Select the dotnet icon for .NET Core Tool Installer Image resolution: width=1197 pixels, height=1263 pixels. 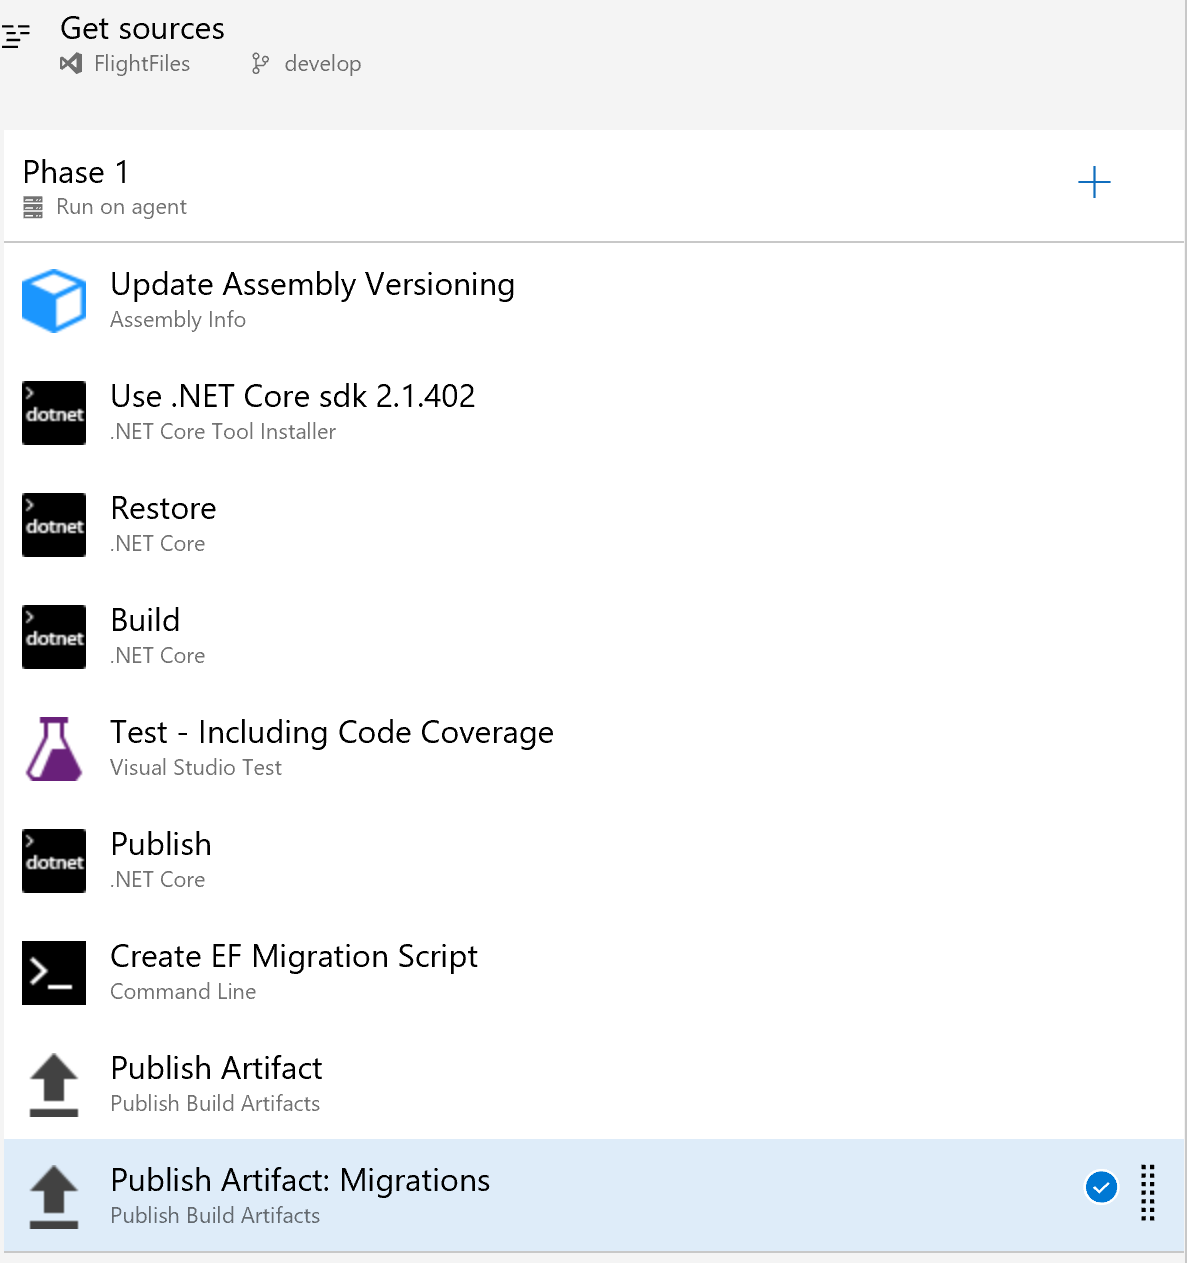[x=54, y=413]
